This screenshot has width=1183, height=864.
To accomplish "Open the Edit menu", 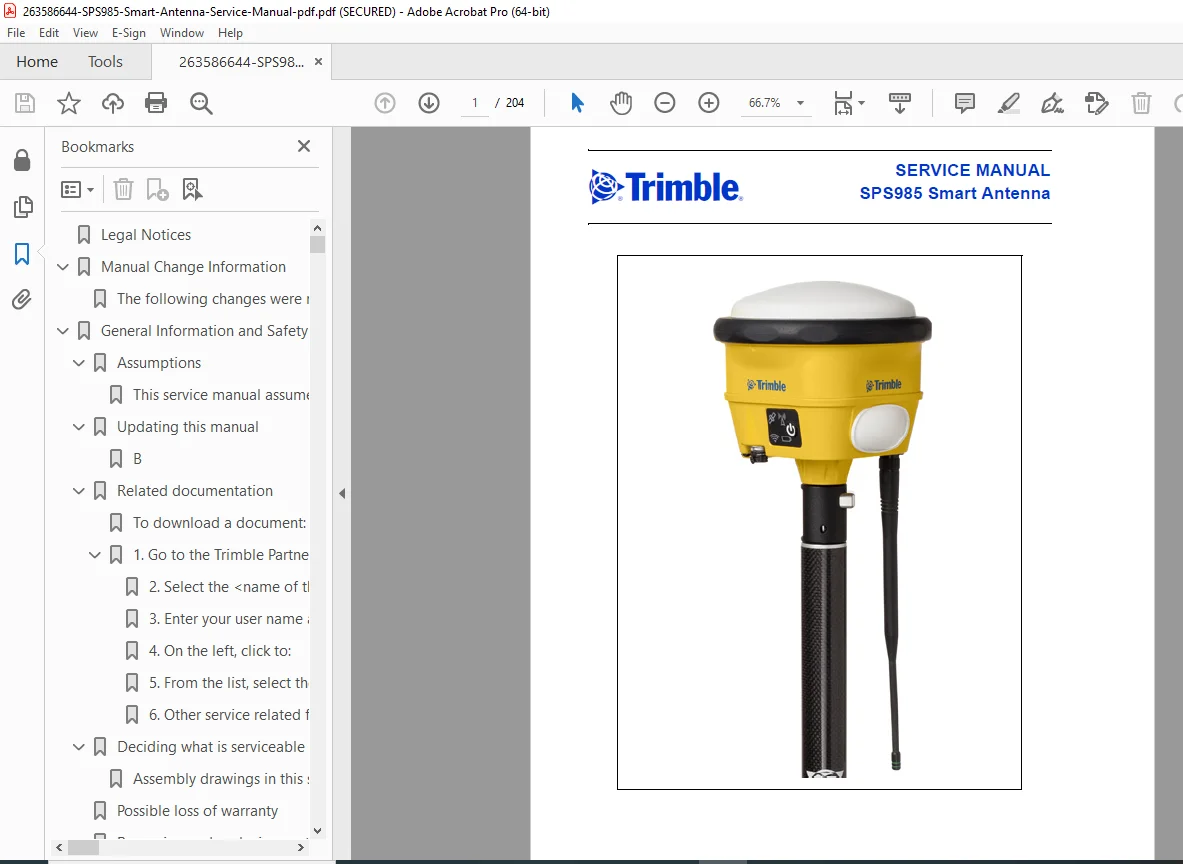I will point(49,32).
